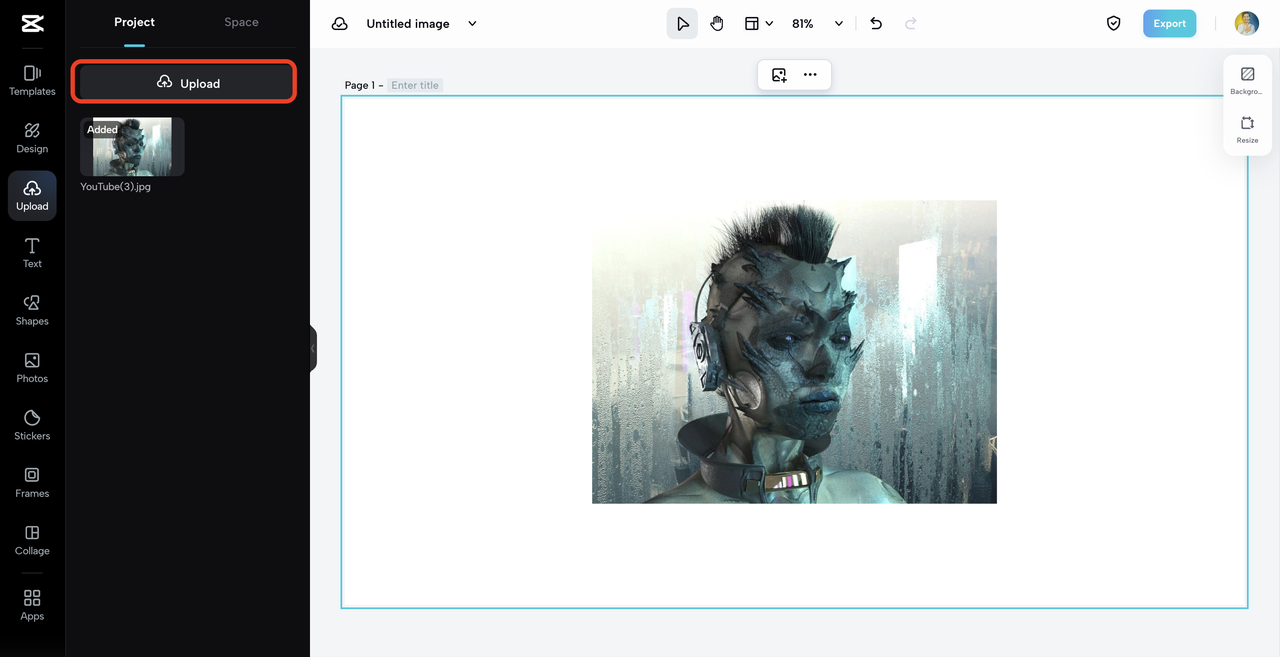1280x657 pixels.
Task: Open the Resize canvas option
Action: tap(1247, 130)
